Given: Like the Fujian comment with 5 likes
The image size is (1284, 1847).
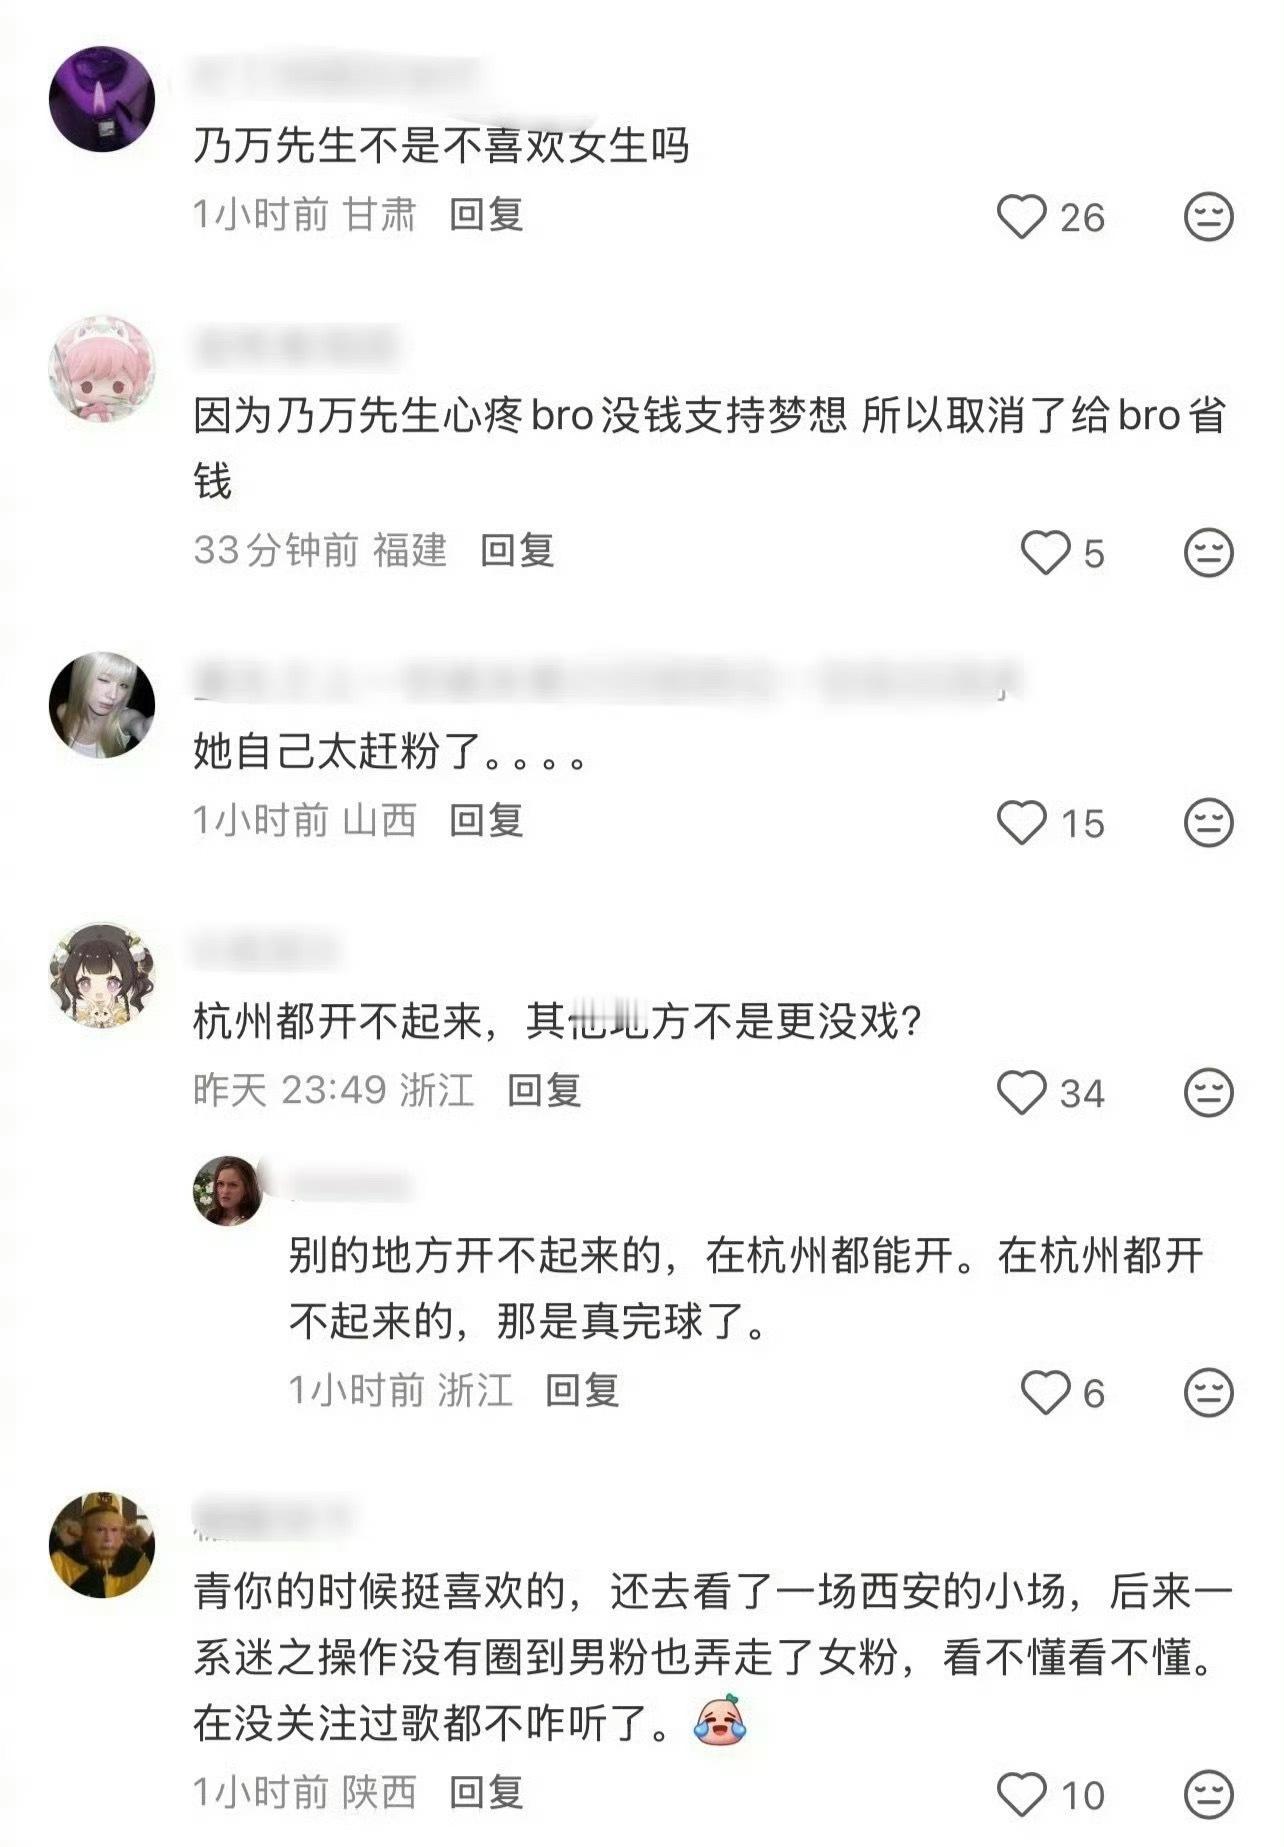Looking at the screenshot, I should click(1045, 553).
